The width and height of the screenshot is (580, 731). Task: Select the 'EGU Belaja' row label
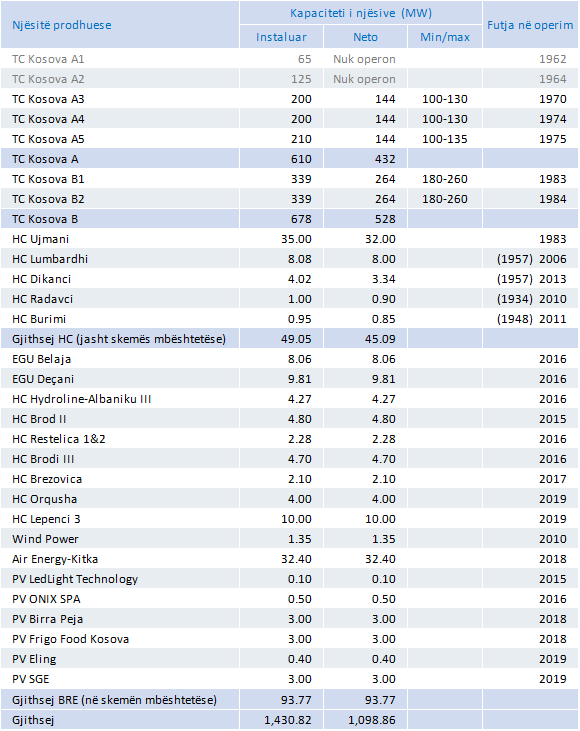[41, 359]
